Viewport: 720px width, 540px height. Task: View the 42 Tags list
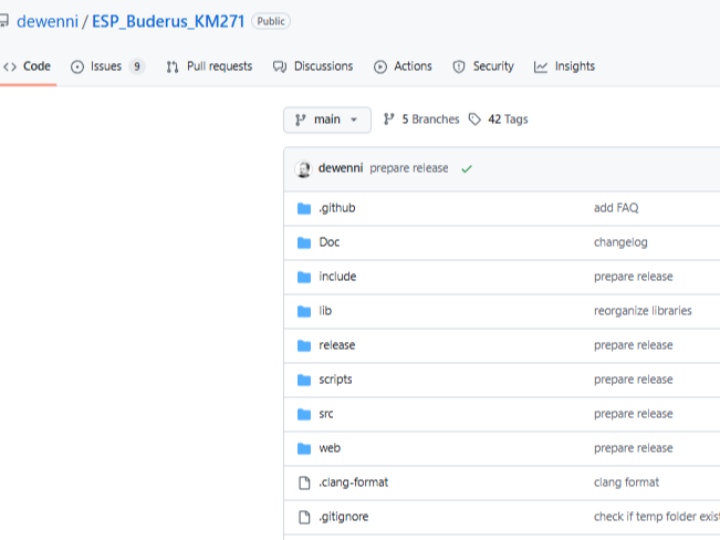507,120
